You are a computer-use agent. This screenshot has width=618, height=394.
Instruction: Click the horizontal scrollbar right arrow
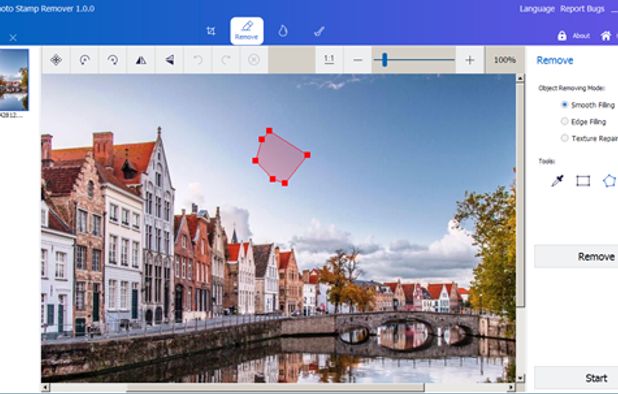[x=511, y=387]
